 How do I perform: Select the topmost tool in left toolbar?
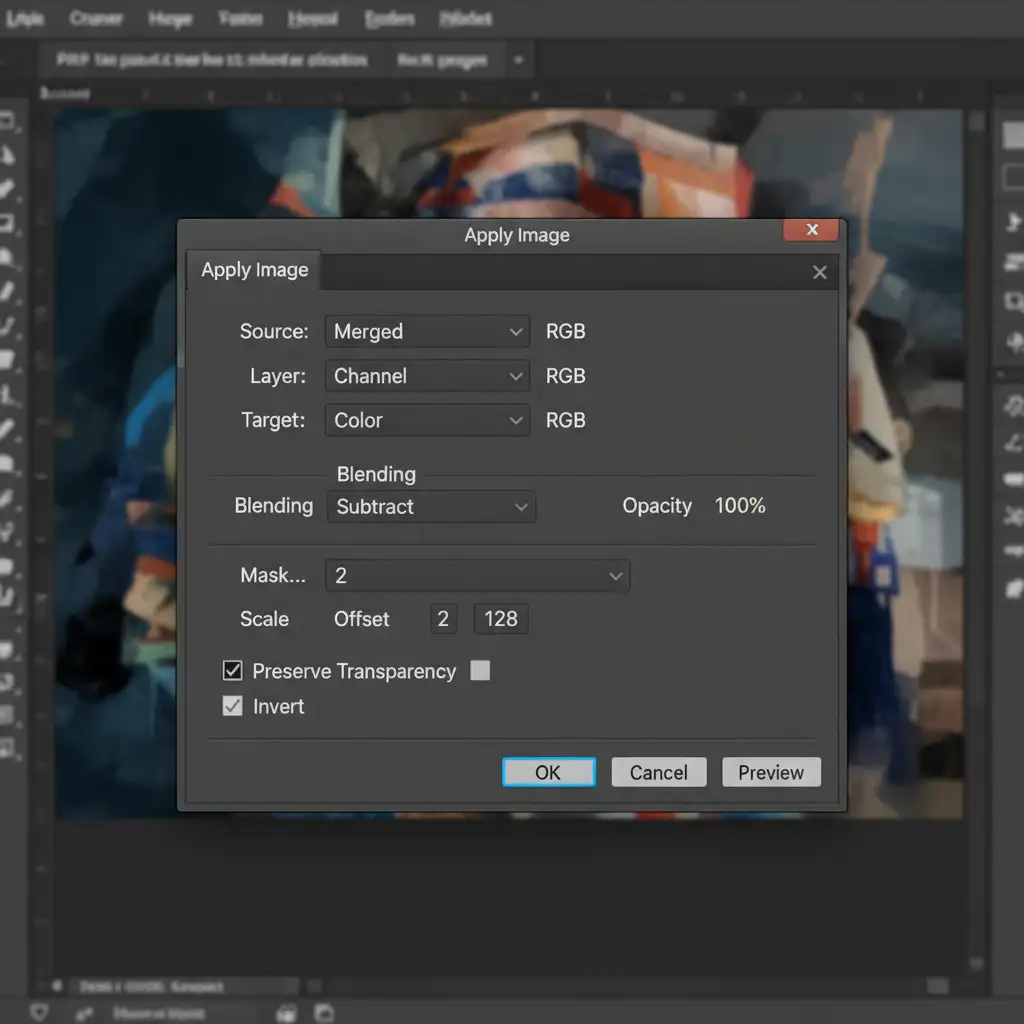click(7, 122)
